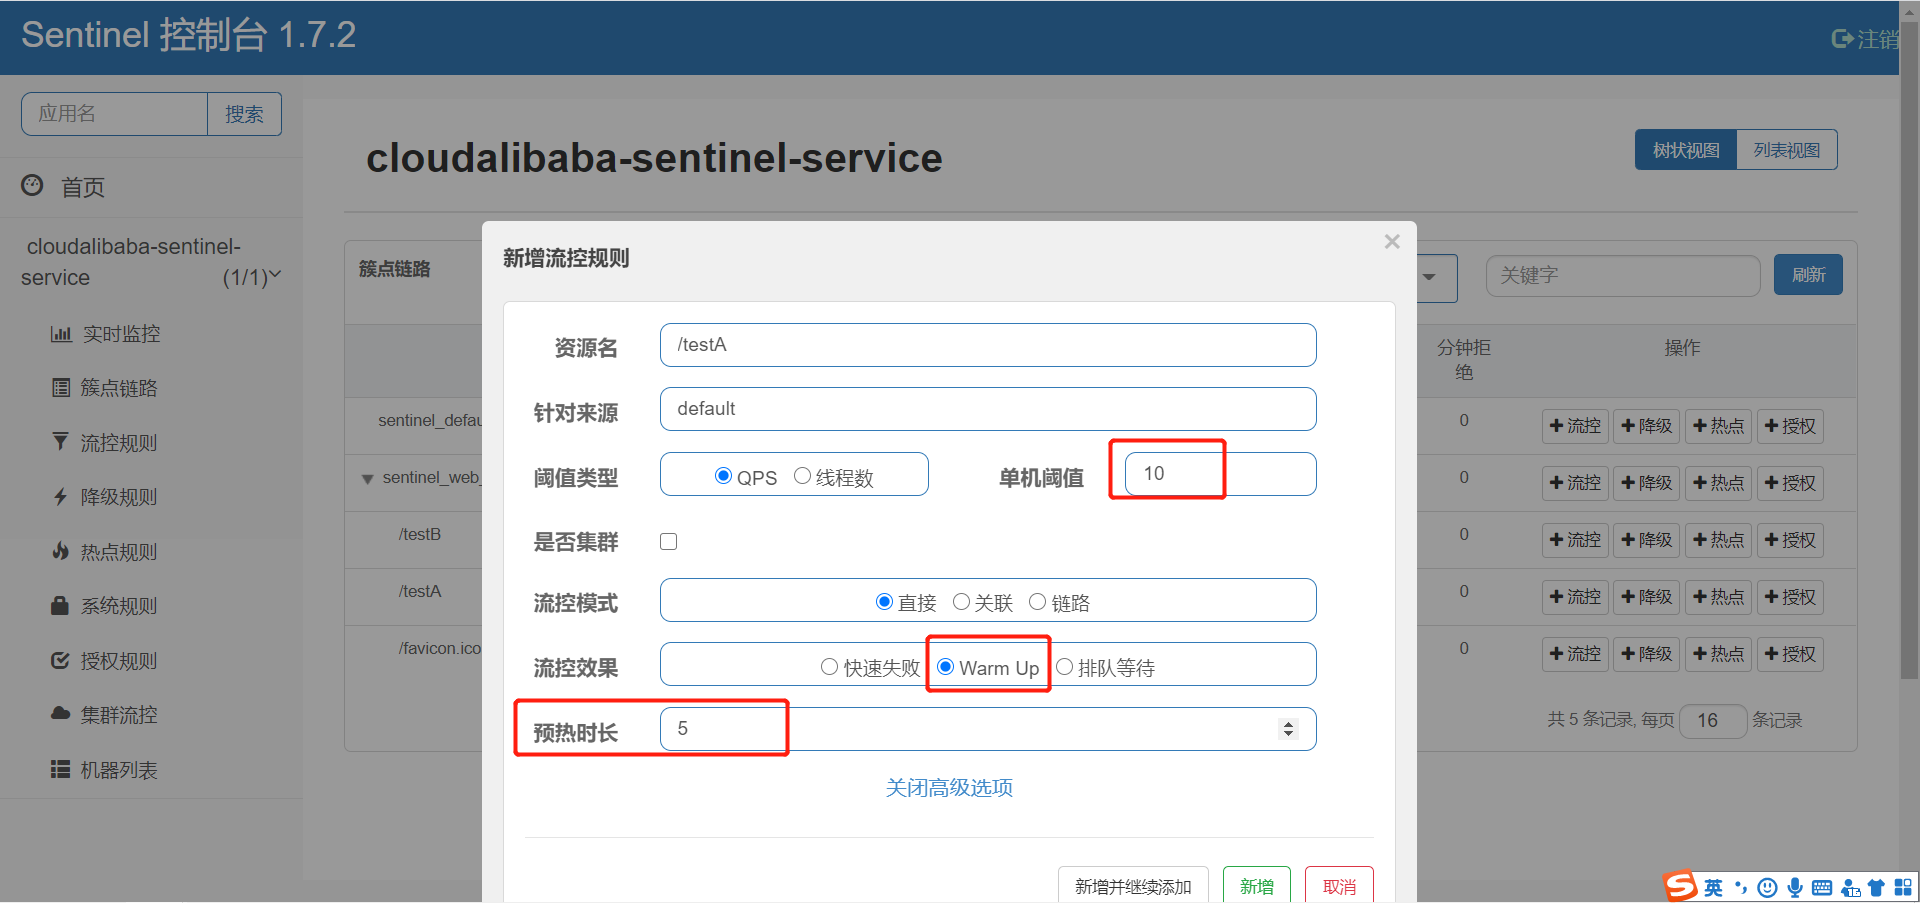
Task: Select the QPS threshold type
Action: pos(724,476)
